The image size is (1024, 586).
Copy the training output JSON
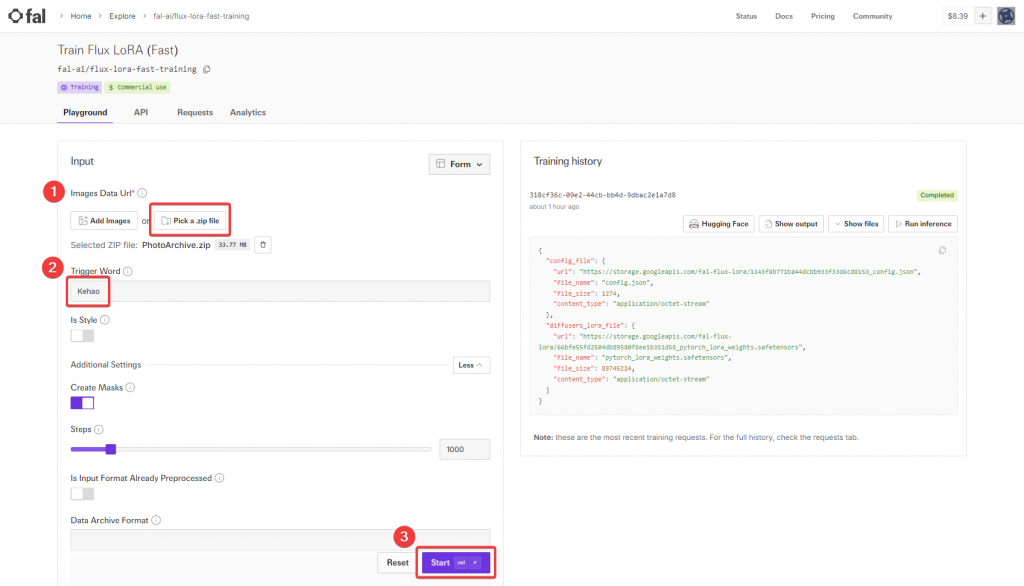pyautogui.click(x=942, y=250)
